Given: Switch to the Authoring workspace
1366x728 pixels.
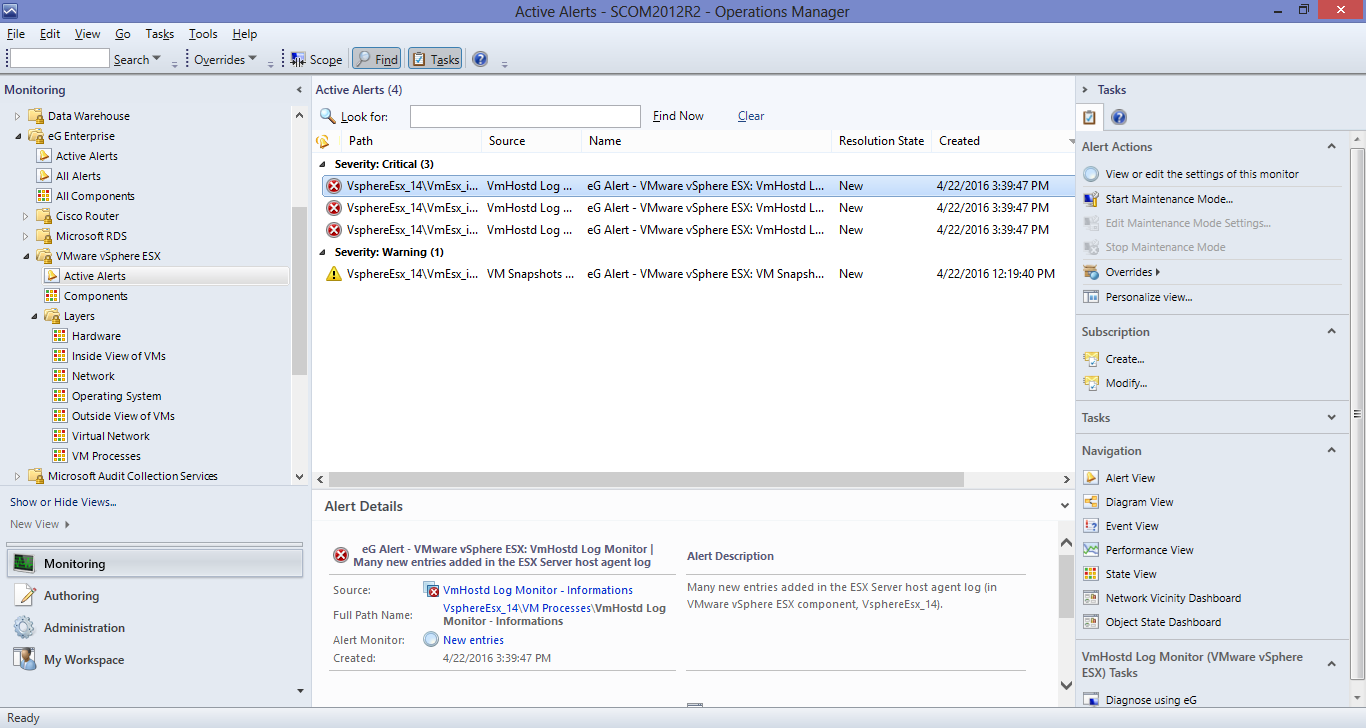Looking at the screenshot, I should click(x=155, y=596).
